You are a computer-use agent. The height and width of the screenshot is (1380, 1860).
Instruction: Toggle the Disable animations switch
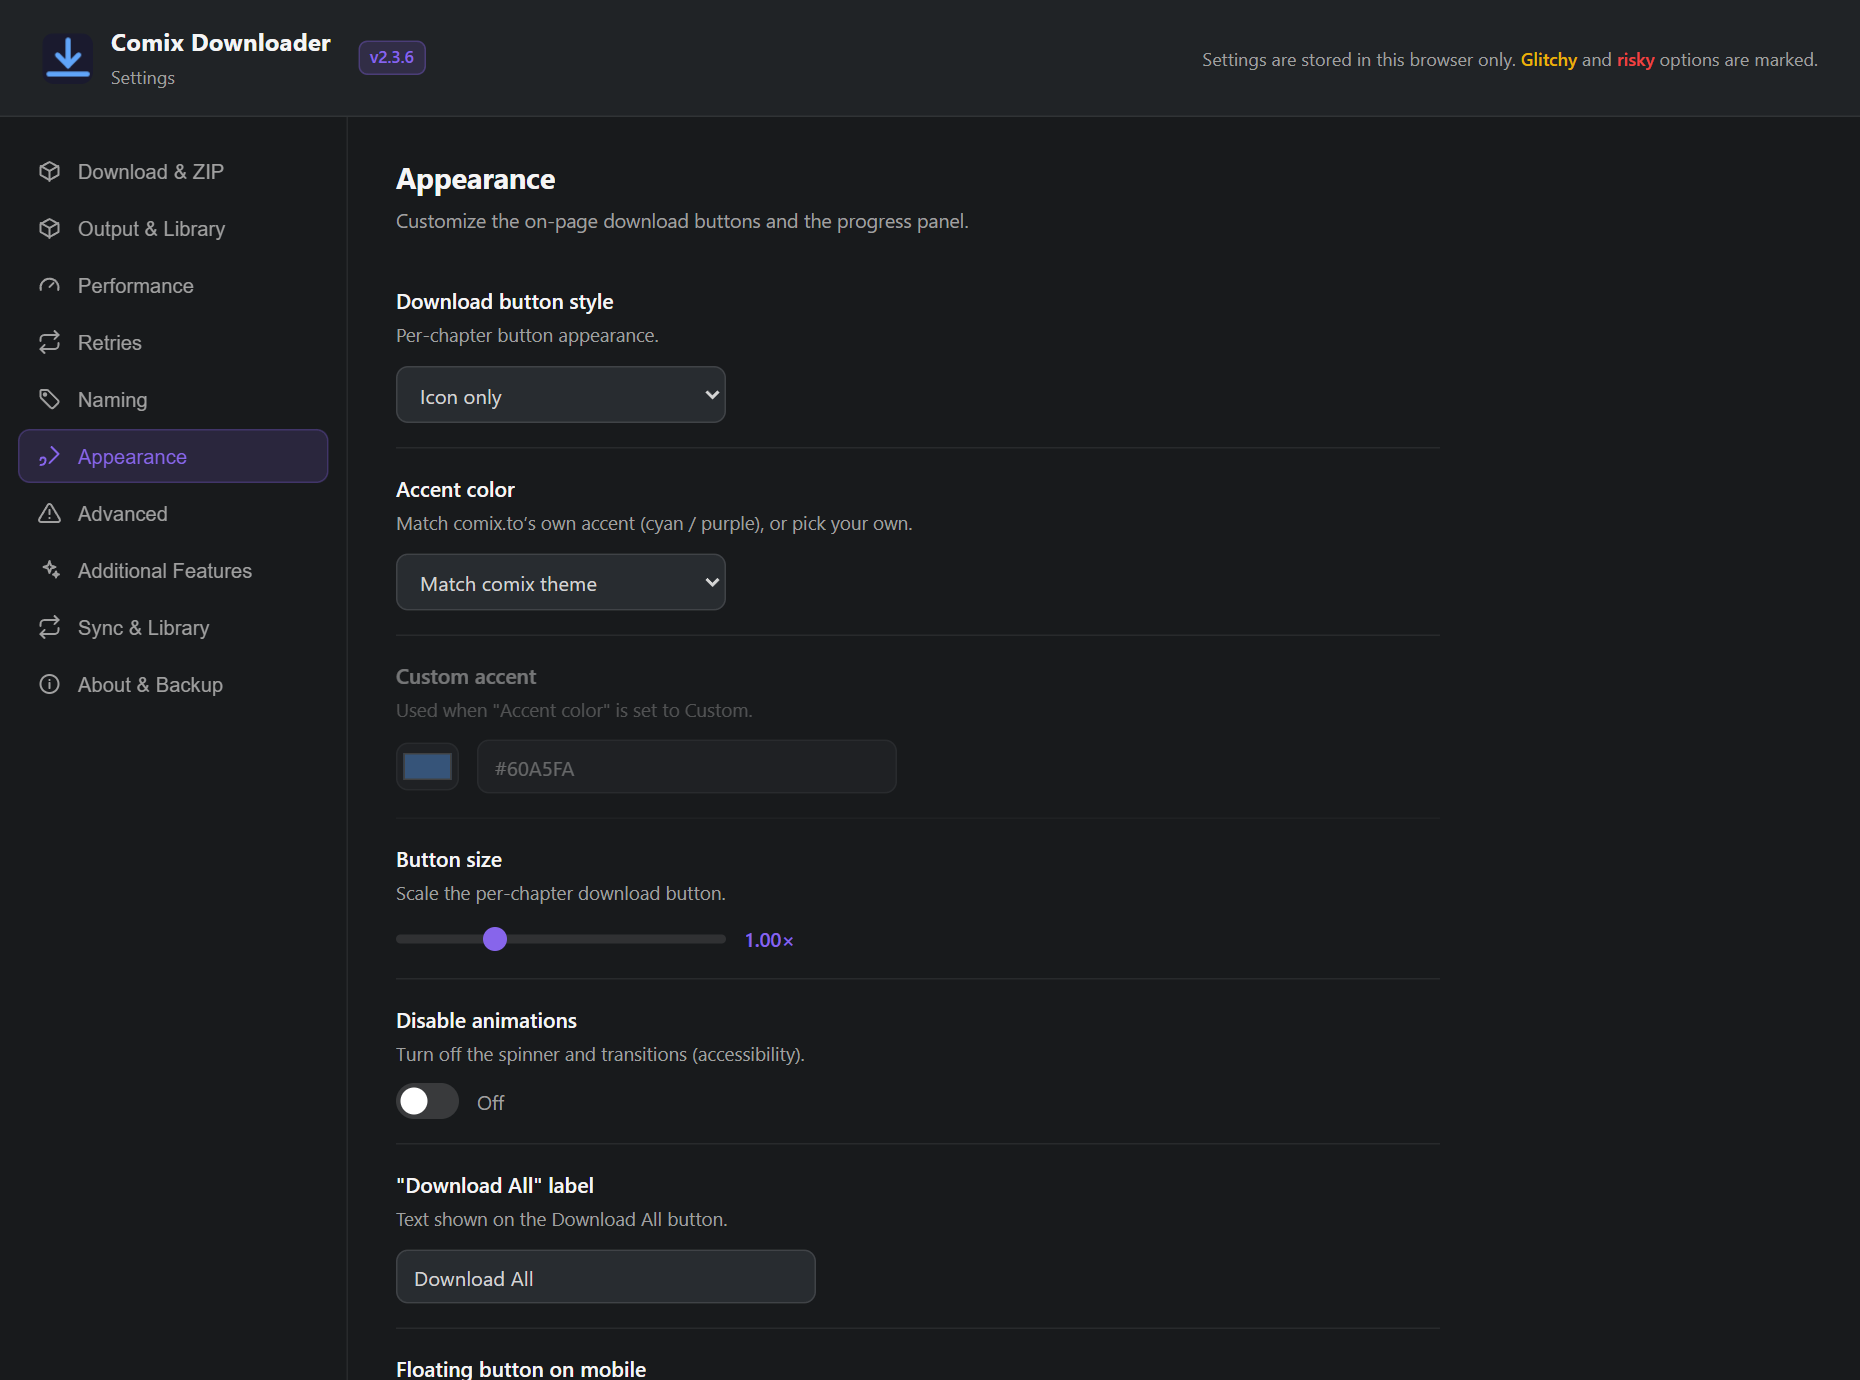pos(427,1101)
